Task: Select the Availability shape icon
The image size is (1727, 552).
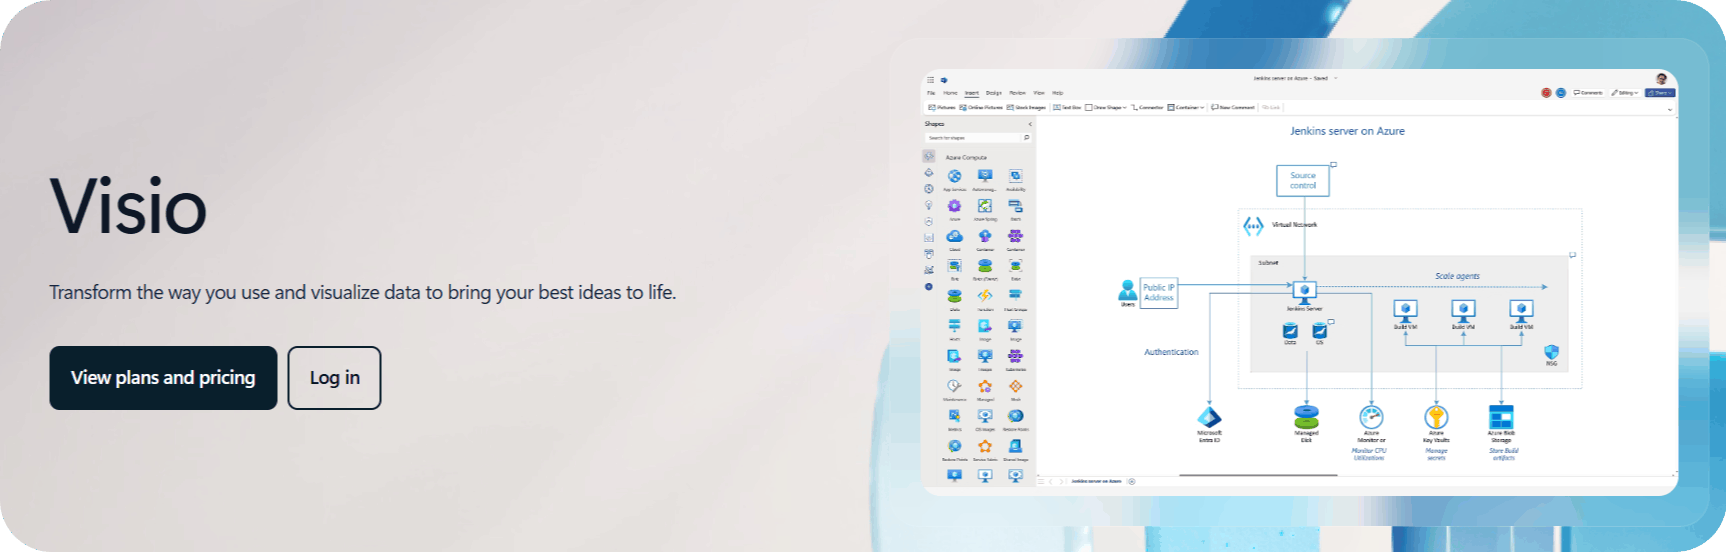Action: point(1015,176)
